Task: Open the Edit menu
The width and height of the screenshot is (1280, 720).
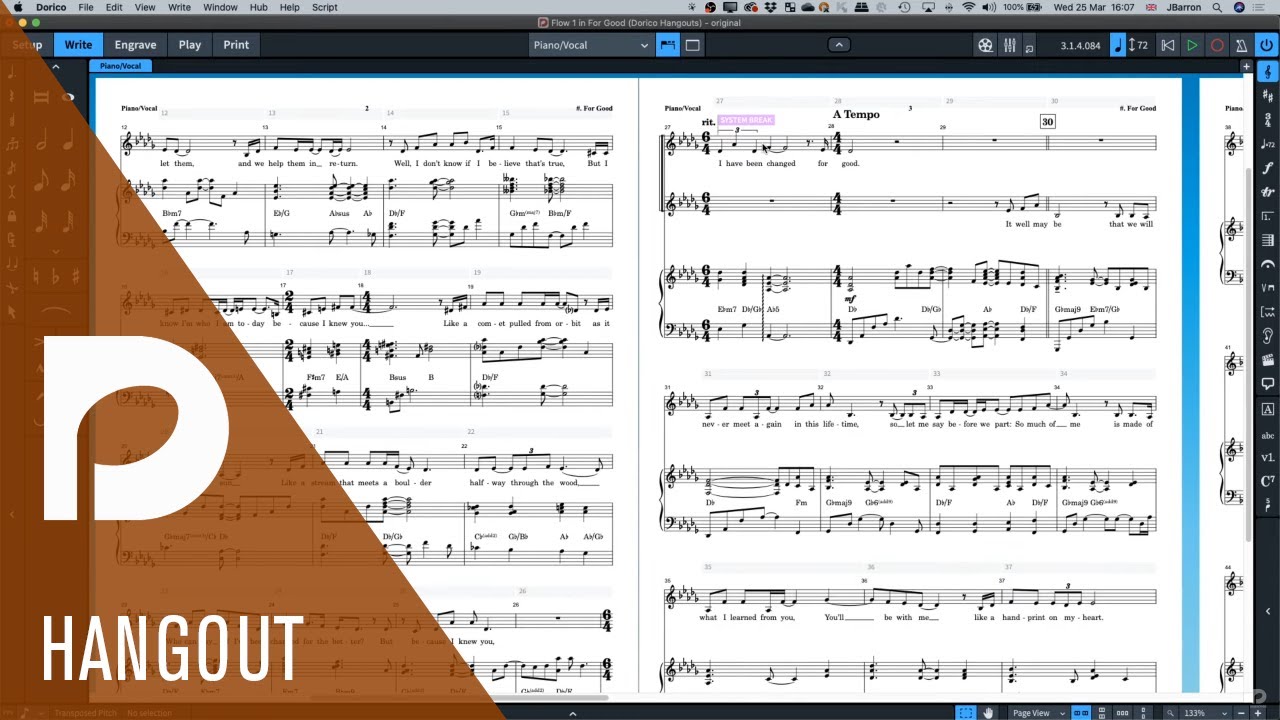Action: pos(115,7)
